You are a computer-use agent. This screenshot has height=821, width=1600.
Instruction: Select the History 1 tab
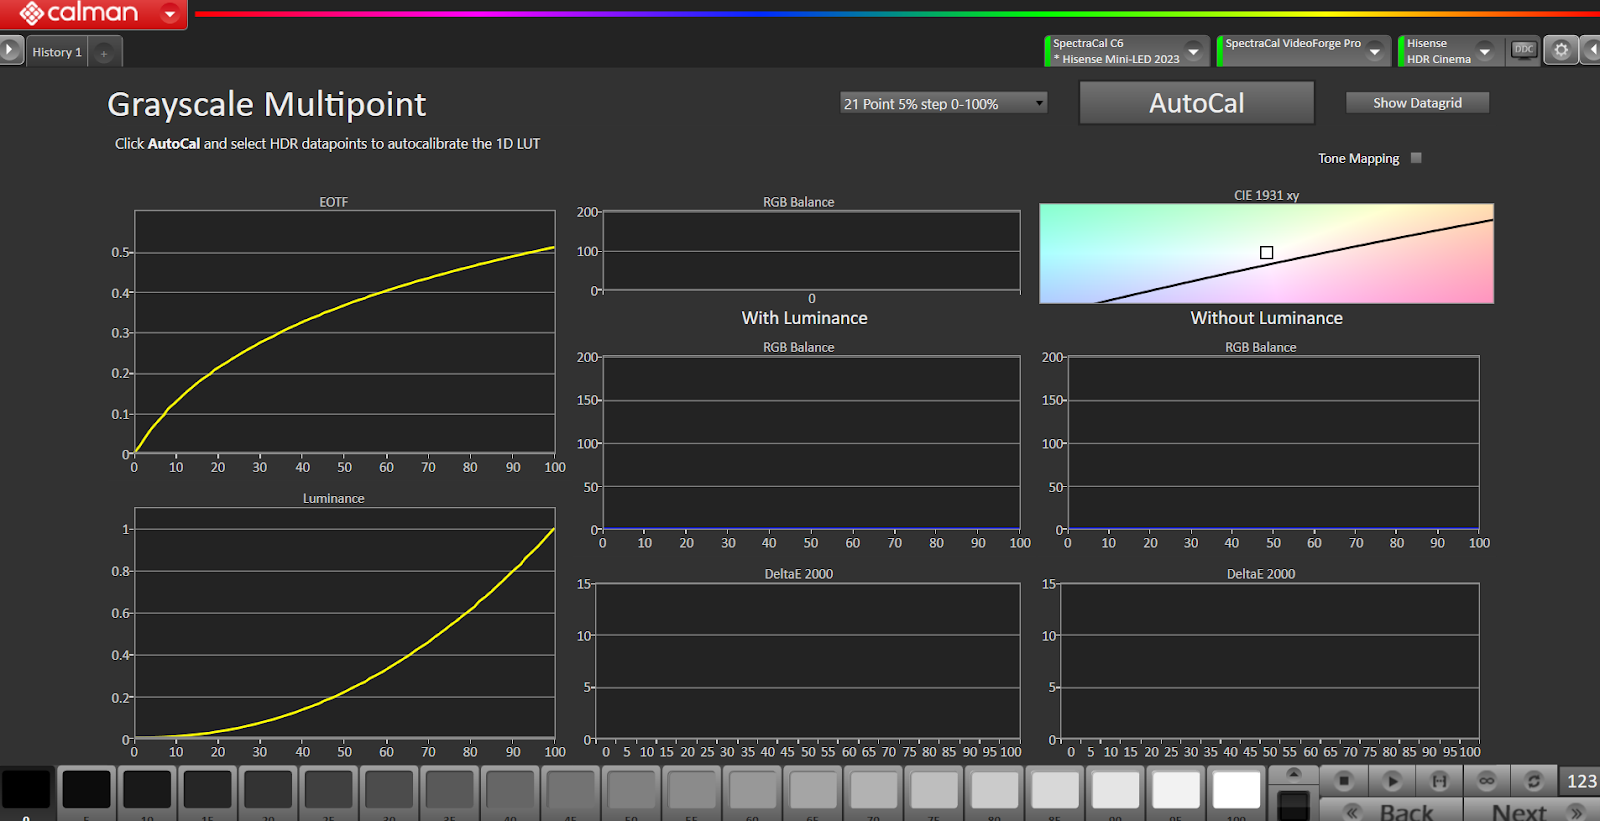point(56,52)
